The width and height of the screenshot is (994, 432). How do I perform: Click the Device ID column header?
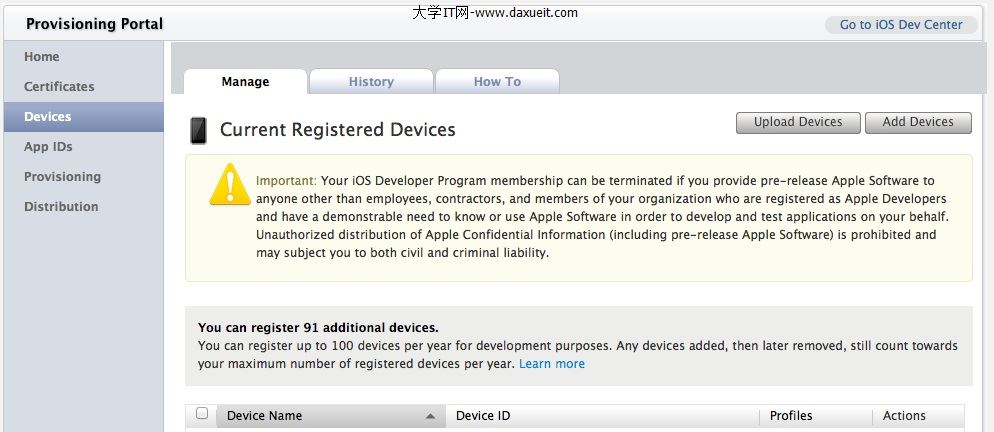click(x=483, y=416)
